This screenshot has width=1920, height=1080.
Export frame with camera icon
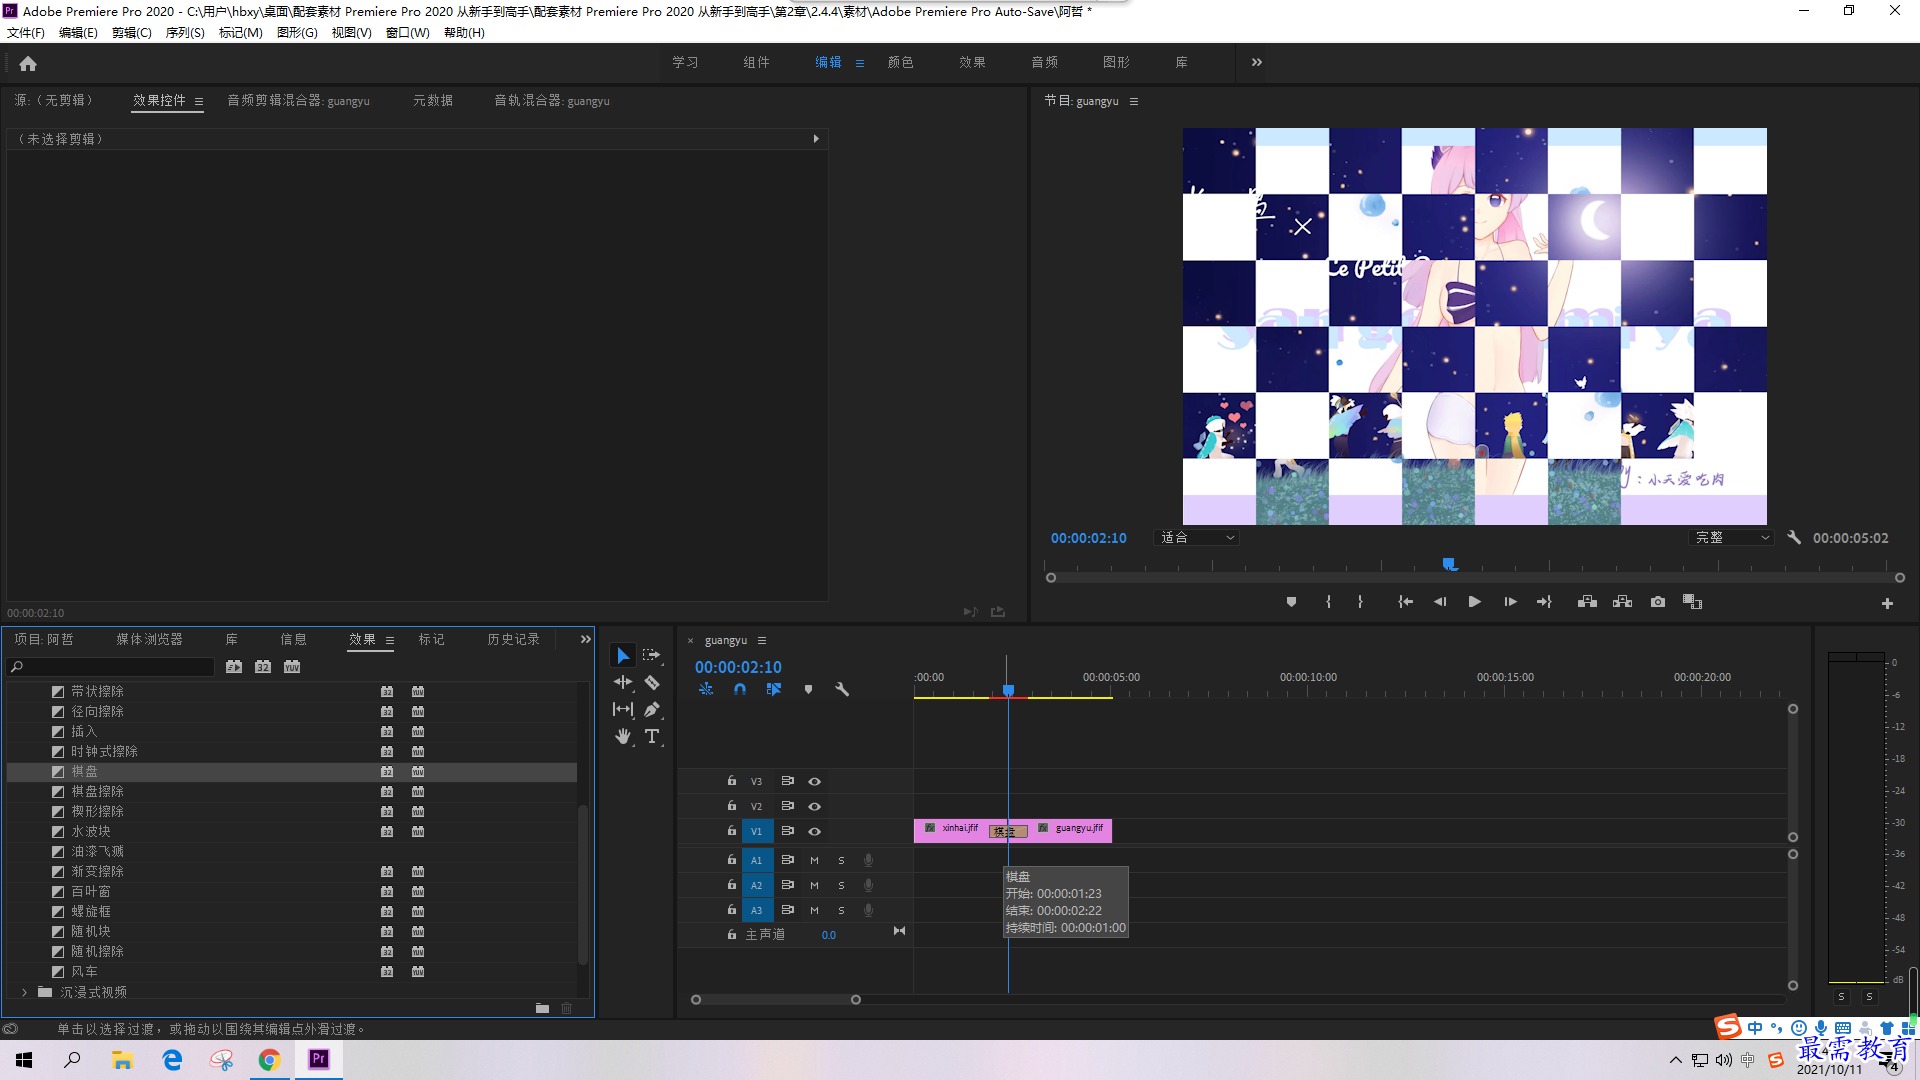pyautogui.click(x=1658, y=602)
